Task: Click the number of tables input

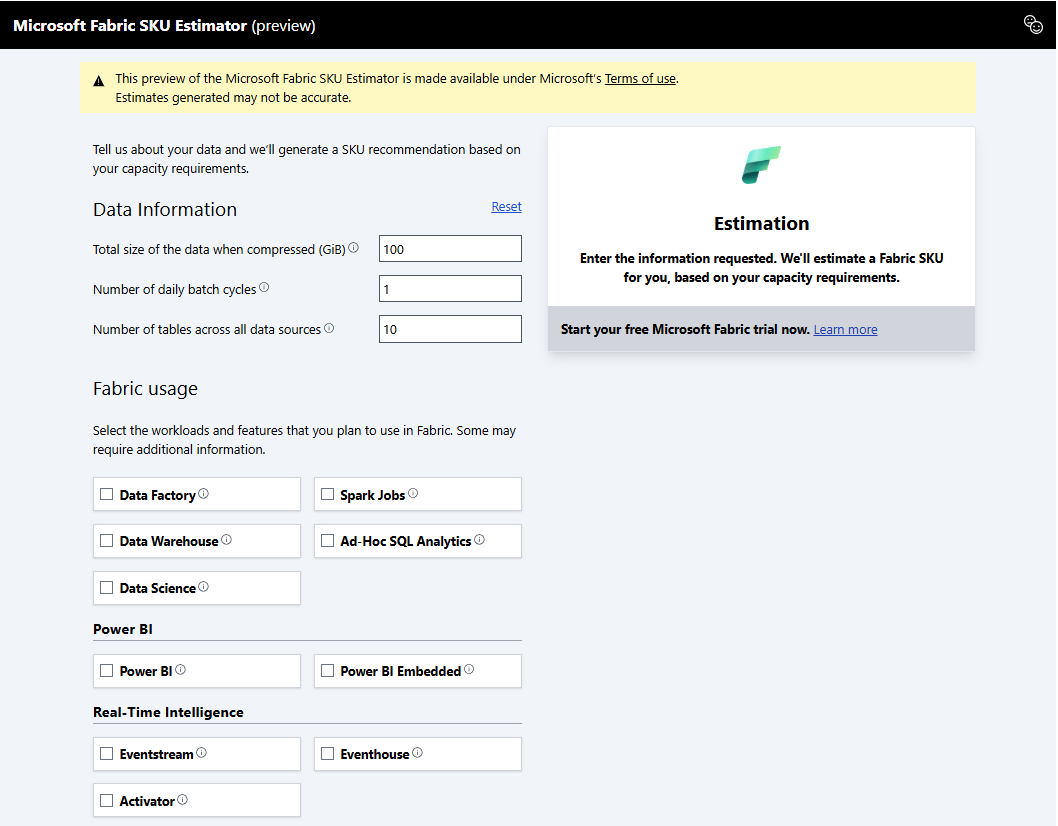Action: tap(450, 329)
